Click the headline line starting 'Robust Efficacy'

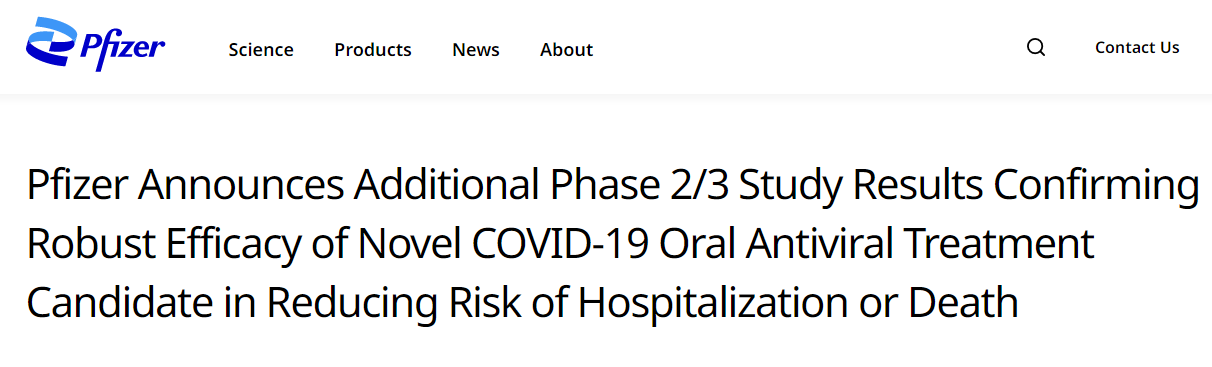[560, 243]
